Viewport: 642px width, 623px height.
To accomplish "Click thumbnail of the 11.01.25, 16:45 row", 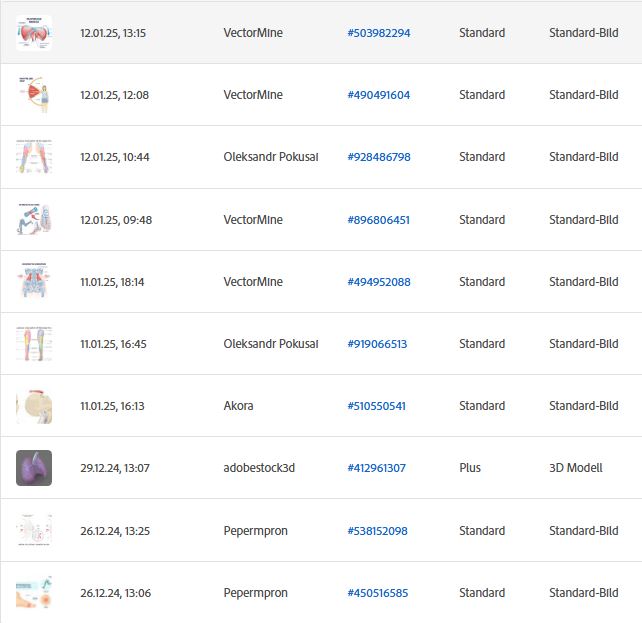I will click(34, 344).
